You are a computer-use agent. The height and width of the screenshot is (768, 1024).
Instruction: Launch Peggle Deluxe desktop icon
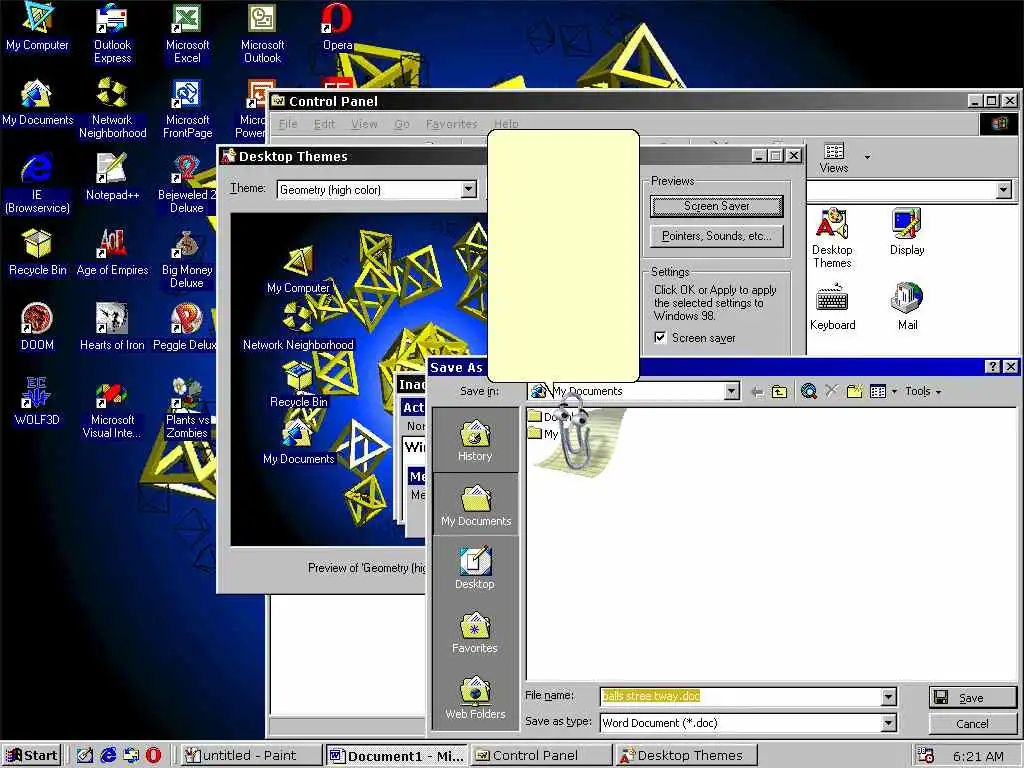(185, 327)
